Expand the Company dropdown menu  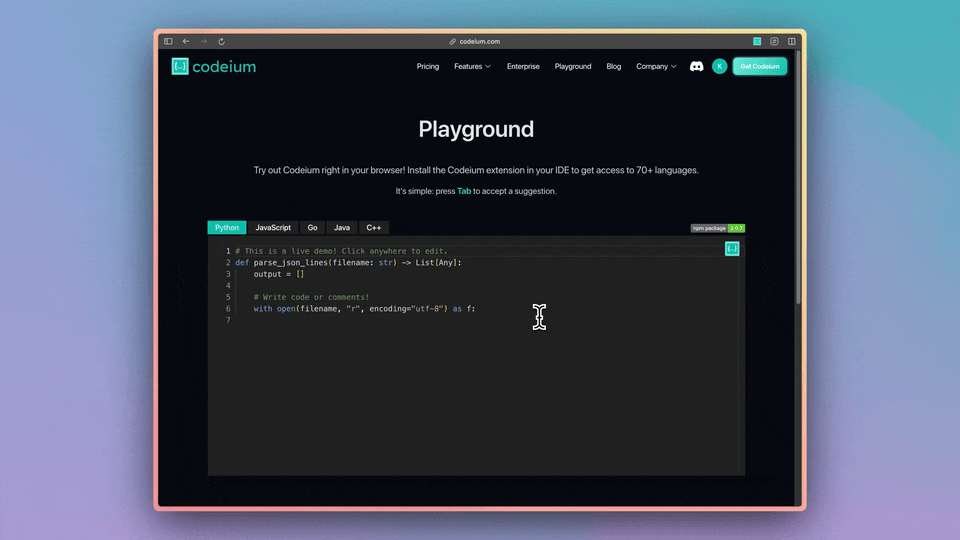[656, 66]
